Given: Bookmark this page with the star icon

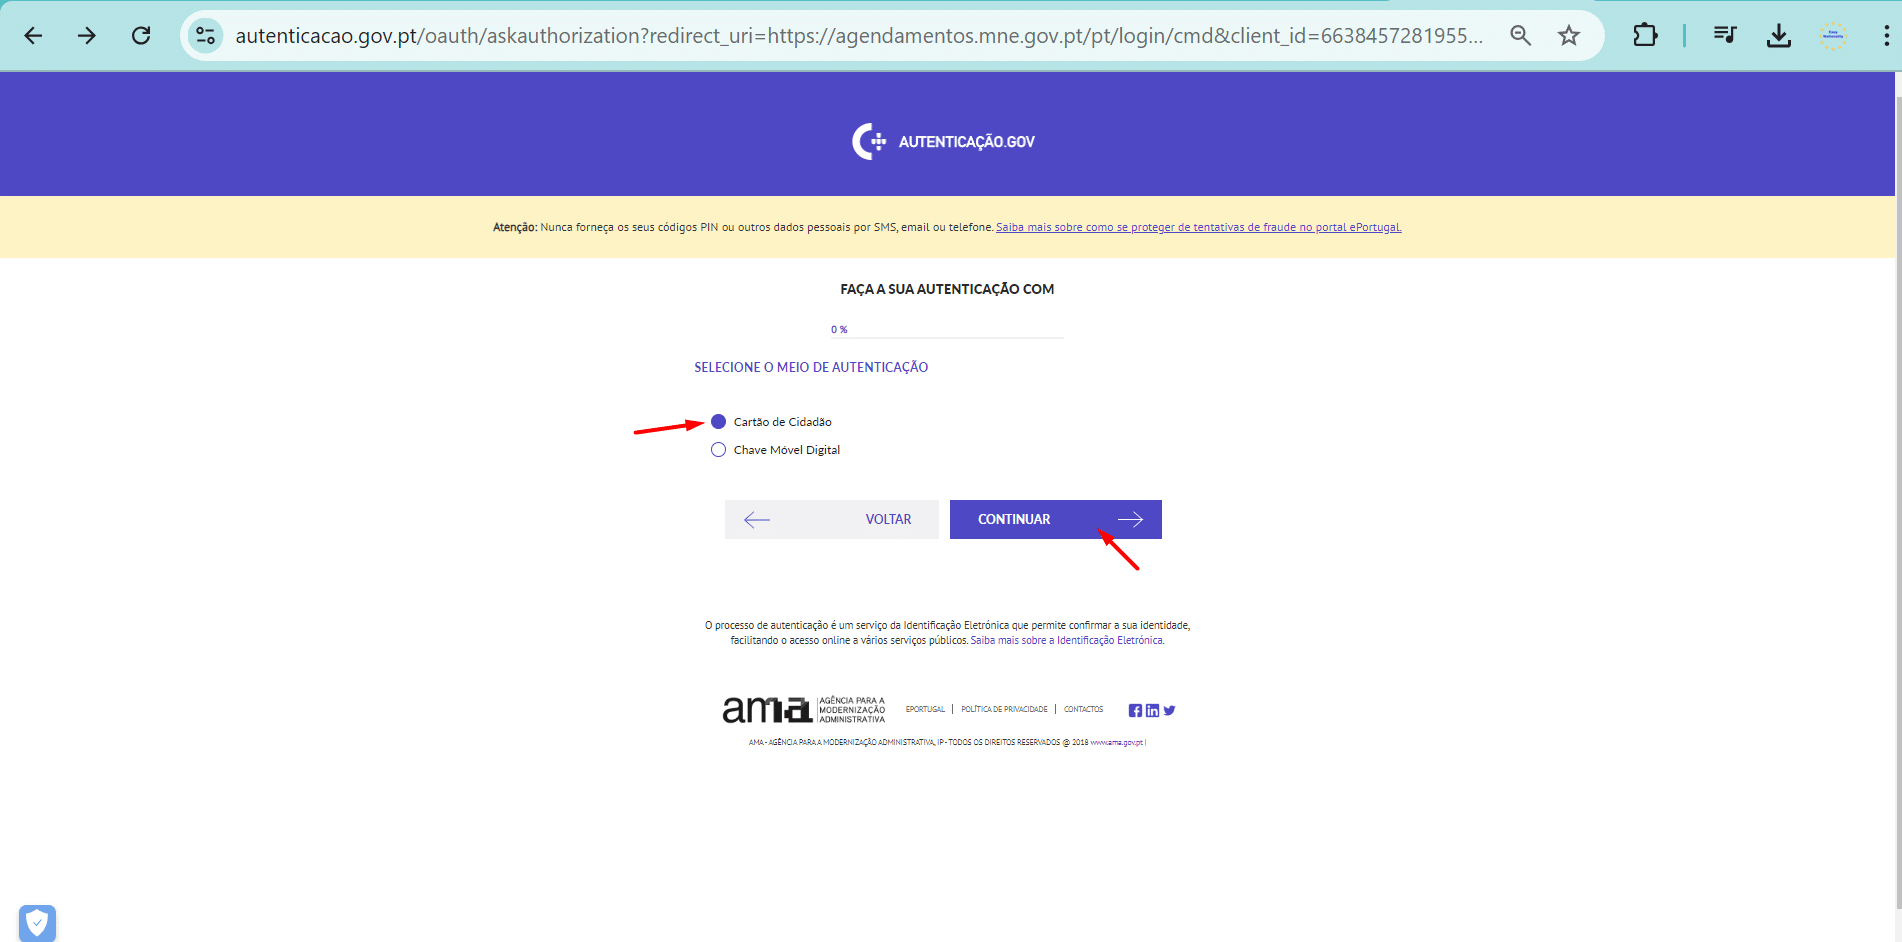Looking at the screenshot, I should point(1569,36).
